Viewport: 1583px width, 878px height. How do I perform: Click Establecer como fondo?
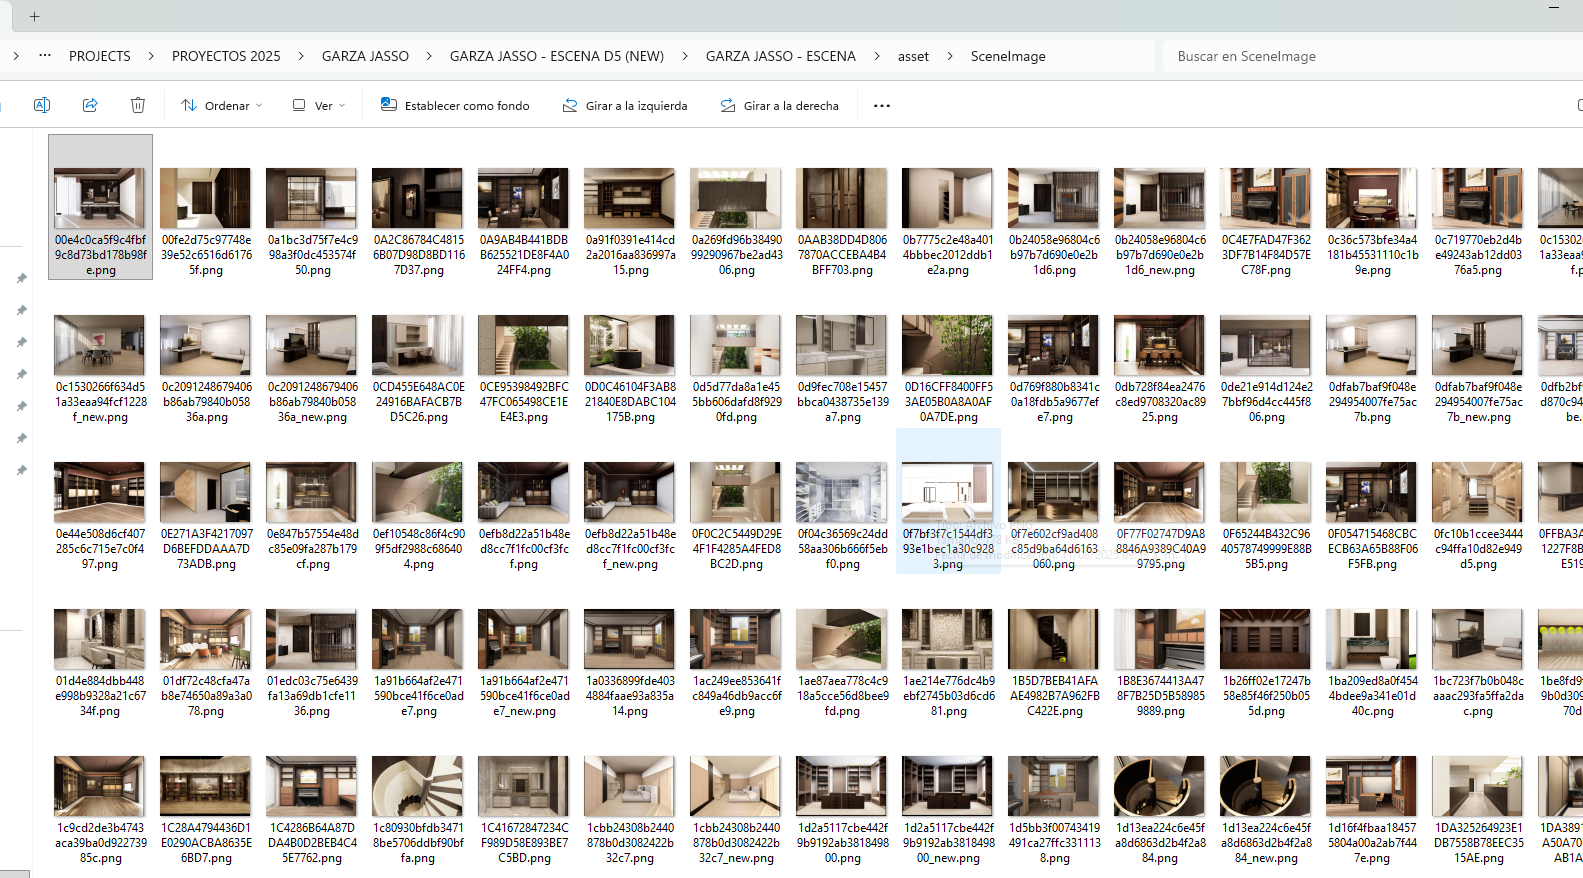point(455,105)
